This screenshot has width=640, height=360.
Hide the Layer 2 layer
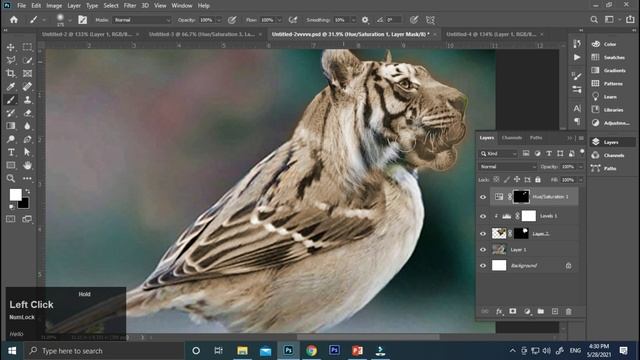pos(483,233)
